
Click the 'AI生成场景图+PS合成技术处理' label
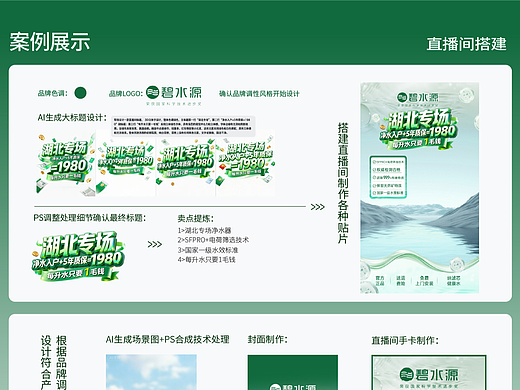167,339
